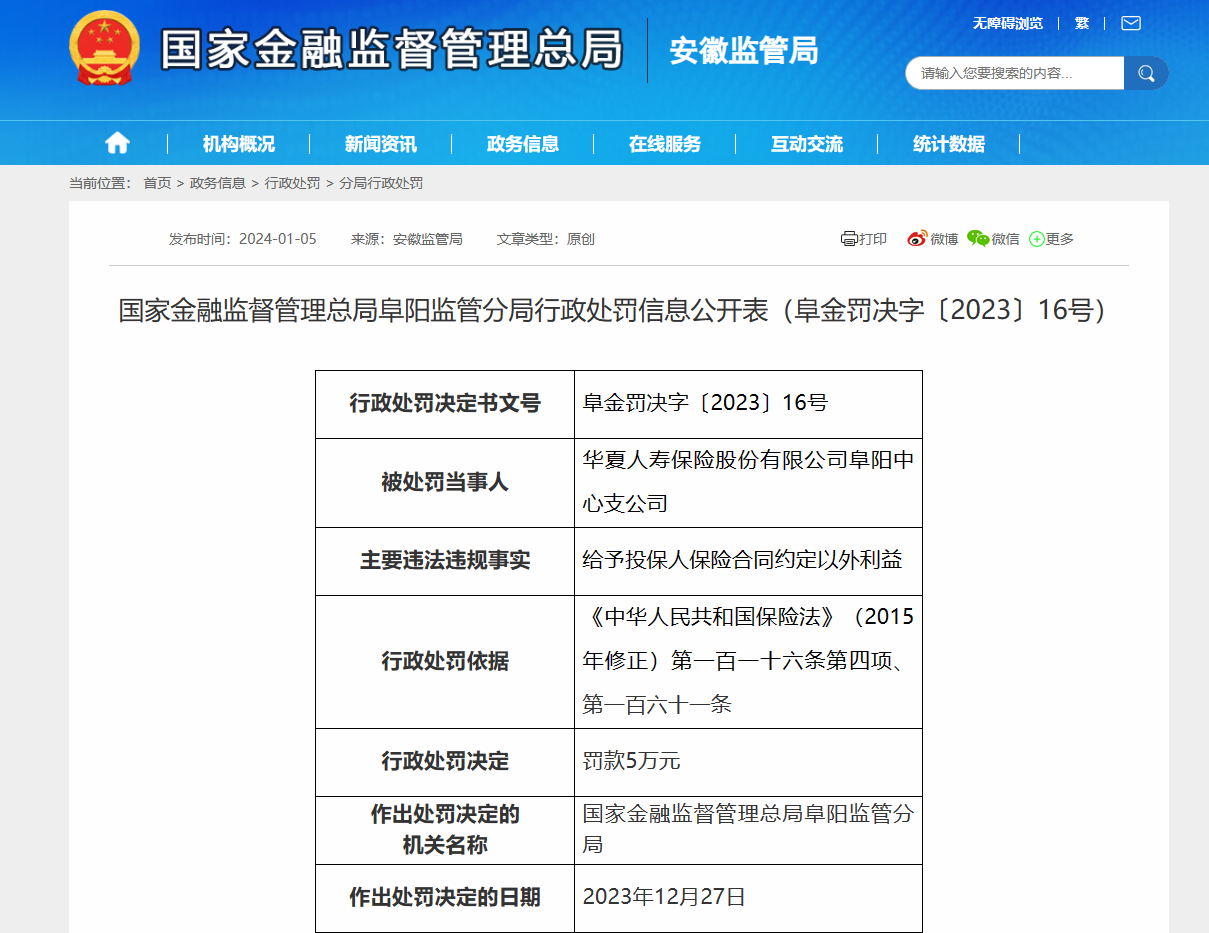Click the 阜金罚决字〔2023〕16号 table cell
Screen dimensions: 1209x933
click(x=748, y=404)
